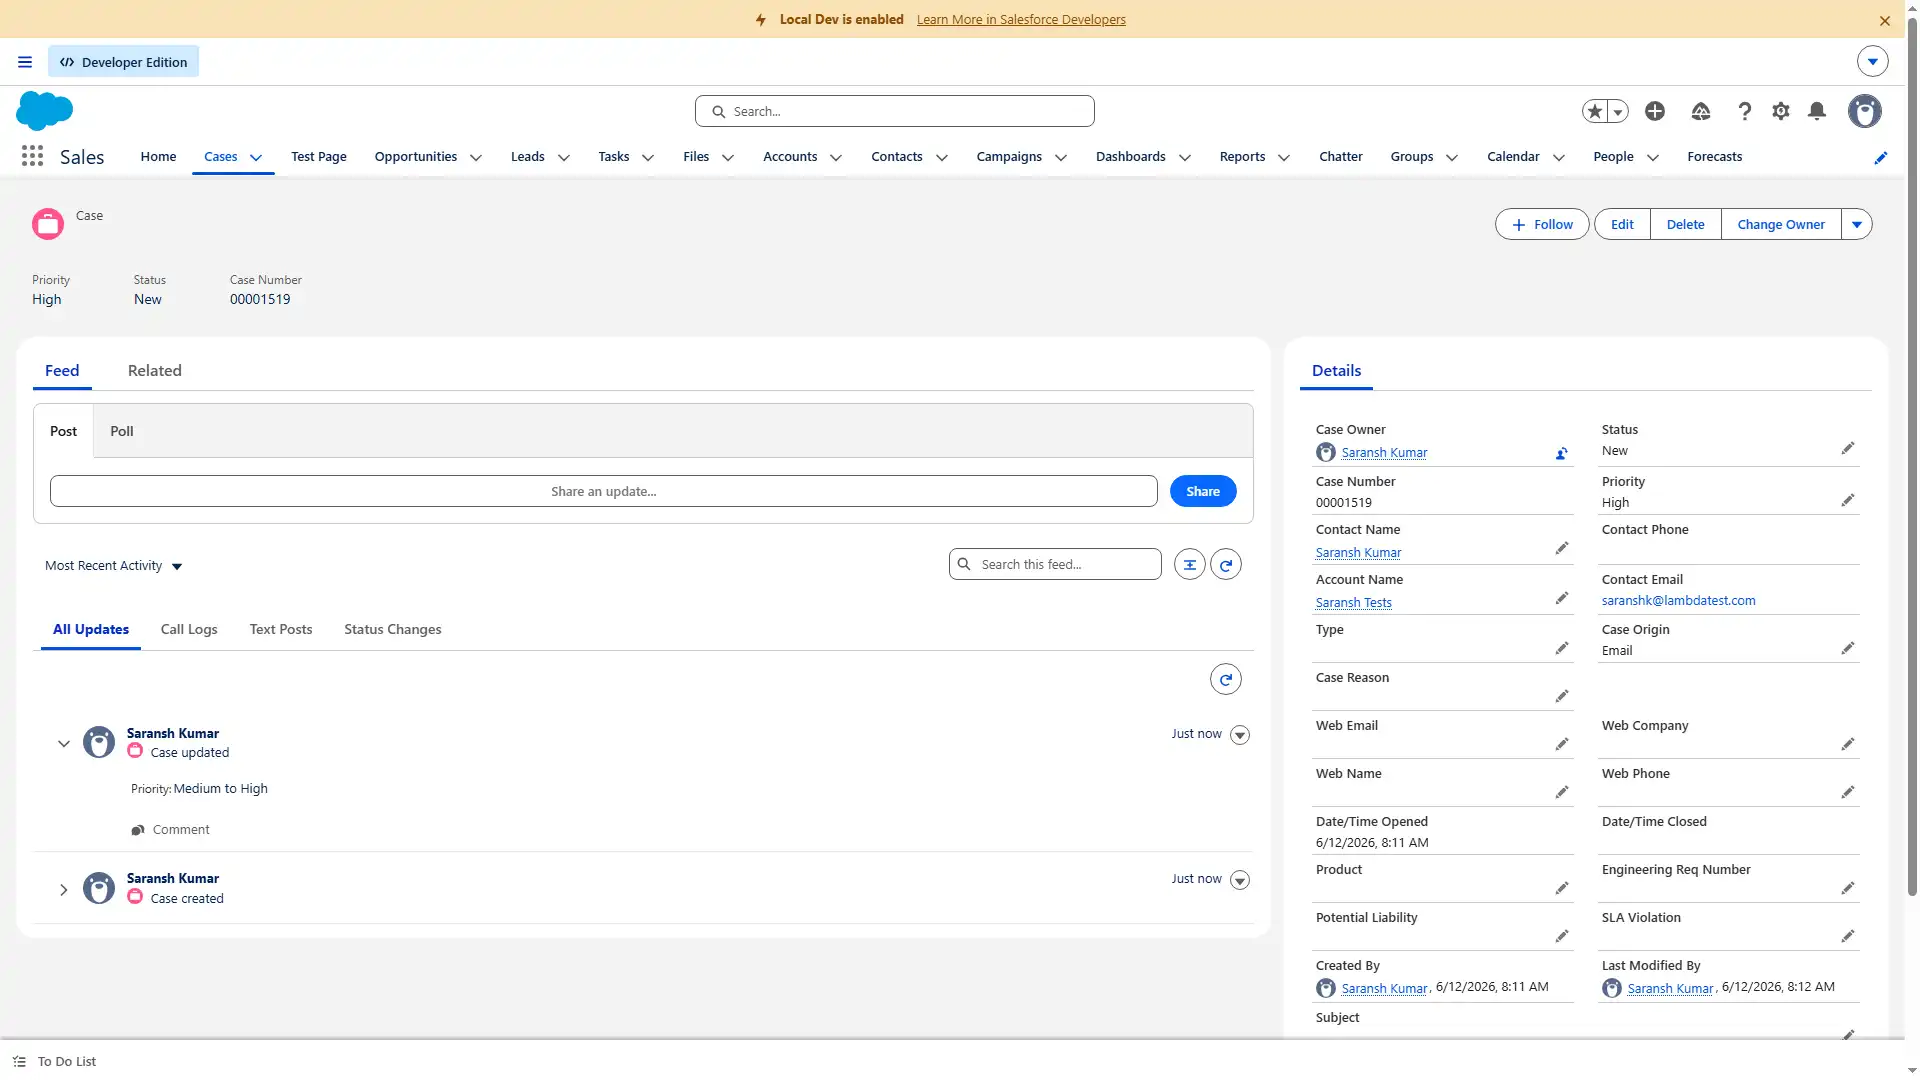Switch to the Related tab
This screenshot has width=1920, height=1080.
coord(155,370)
